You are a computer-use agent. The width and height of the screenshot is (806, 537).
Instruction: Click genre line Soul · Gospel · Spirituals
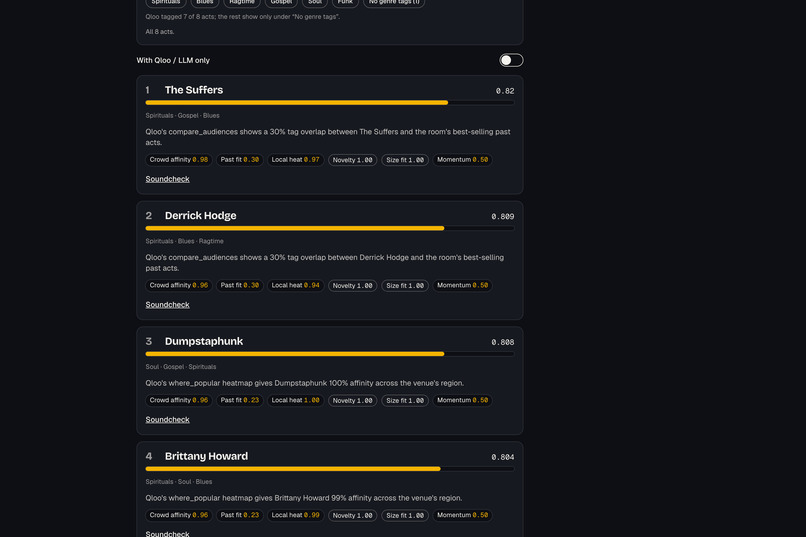point(181,367)
